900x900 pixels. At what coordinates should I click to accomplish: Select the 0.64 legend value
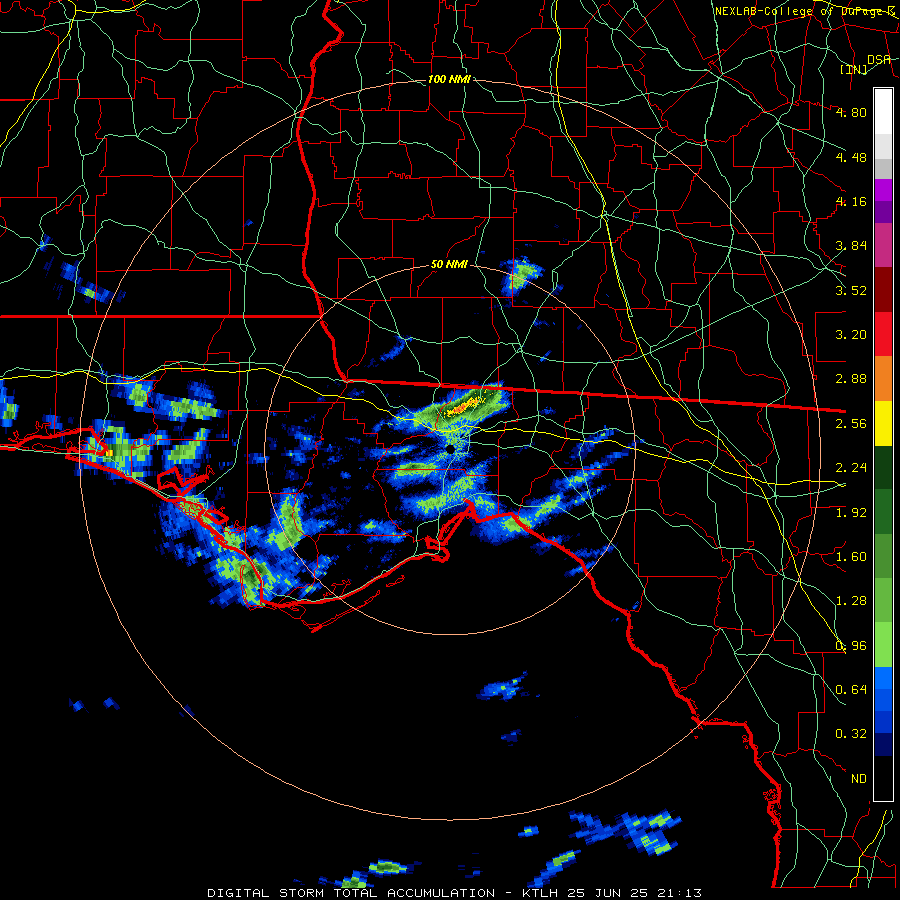851,690
